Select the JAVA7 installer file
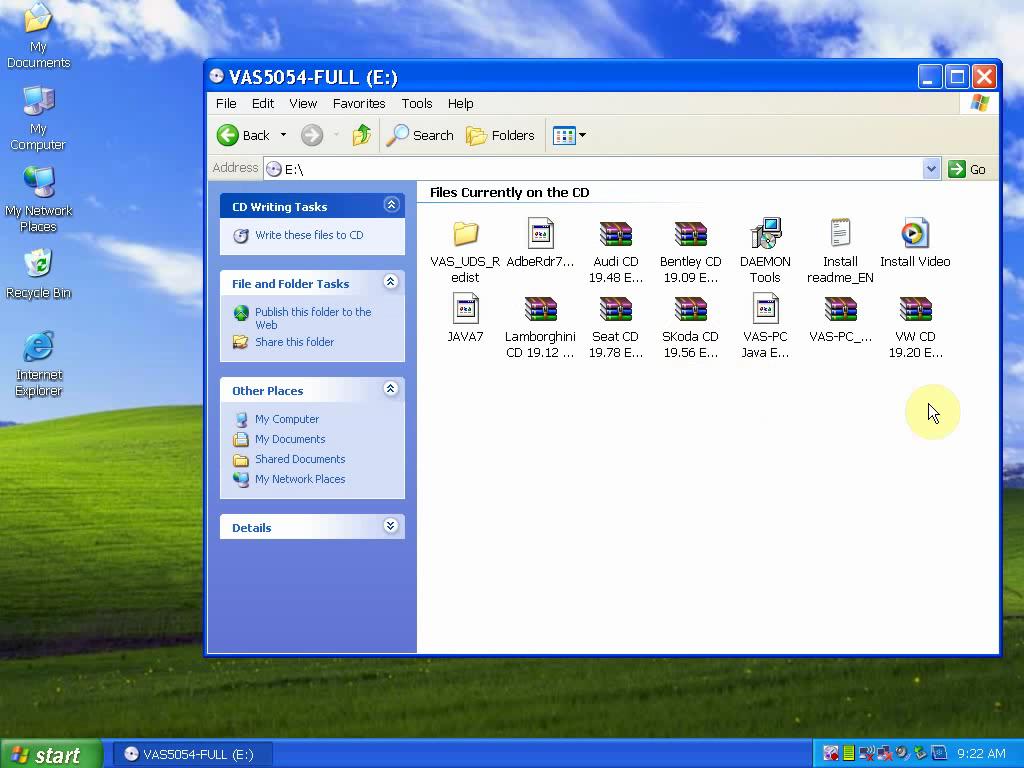Image resolution: width=1024 pixels, height=768 pixels. pyautogui.click(x=465, y=309)
